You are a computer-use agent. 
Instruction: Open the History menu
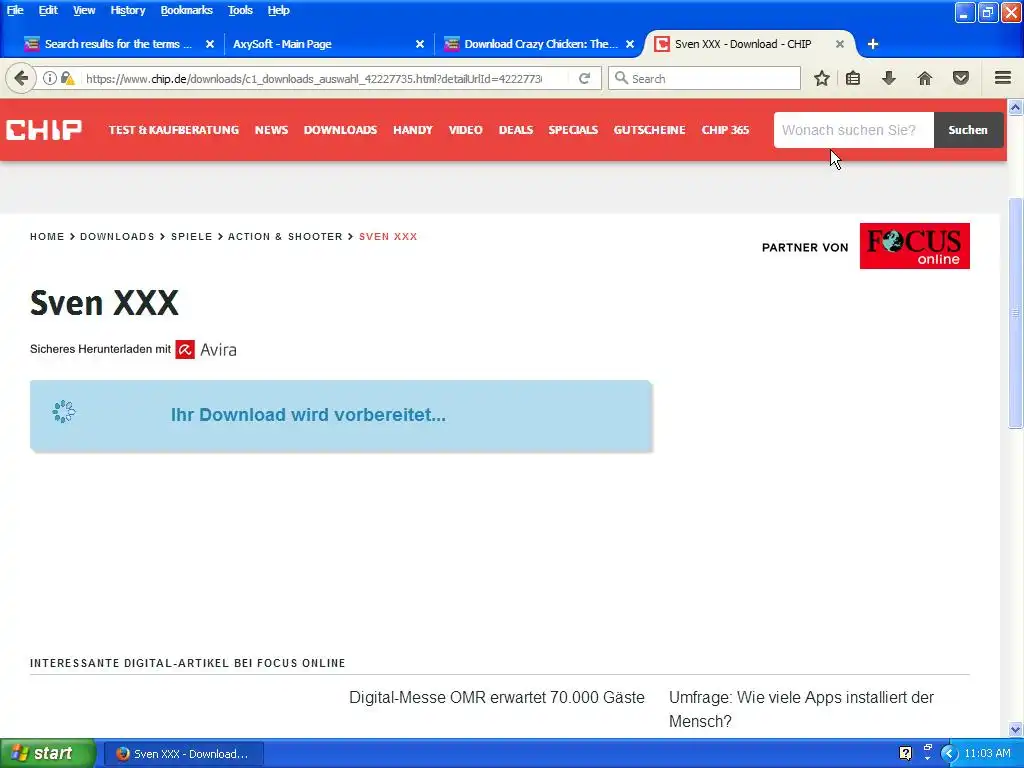point(127,10)
